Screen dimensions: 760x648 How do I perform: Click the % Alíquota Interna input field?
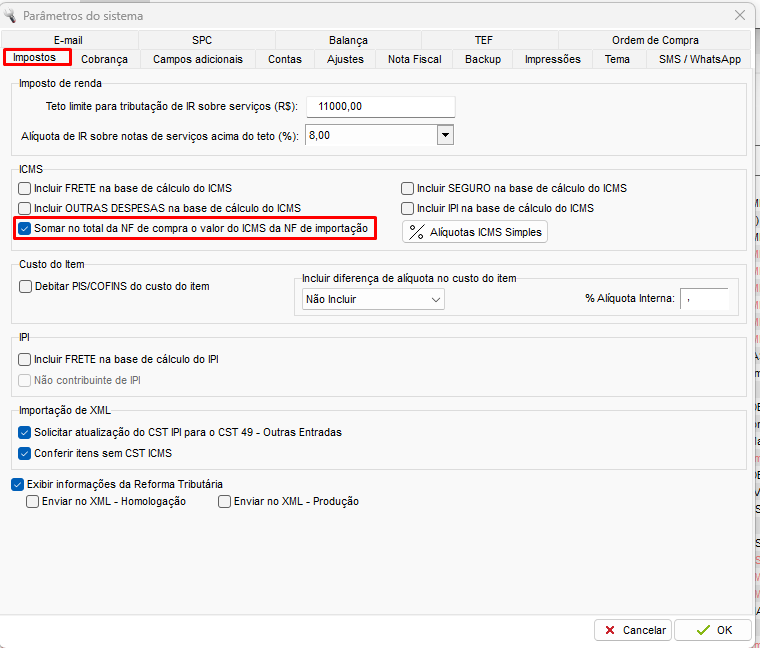[x=704, y=299]
